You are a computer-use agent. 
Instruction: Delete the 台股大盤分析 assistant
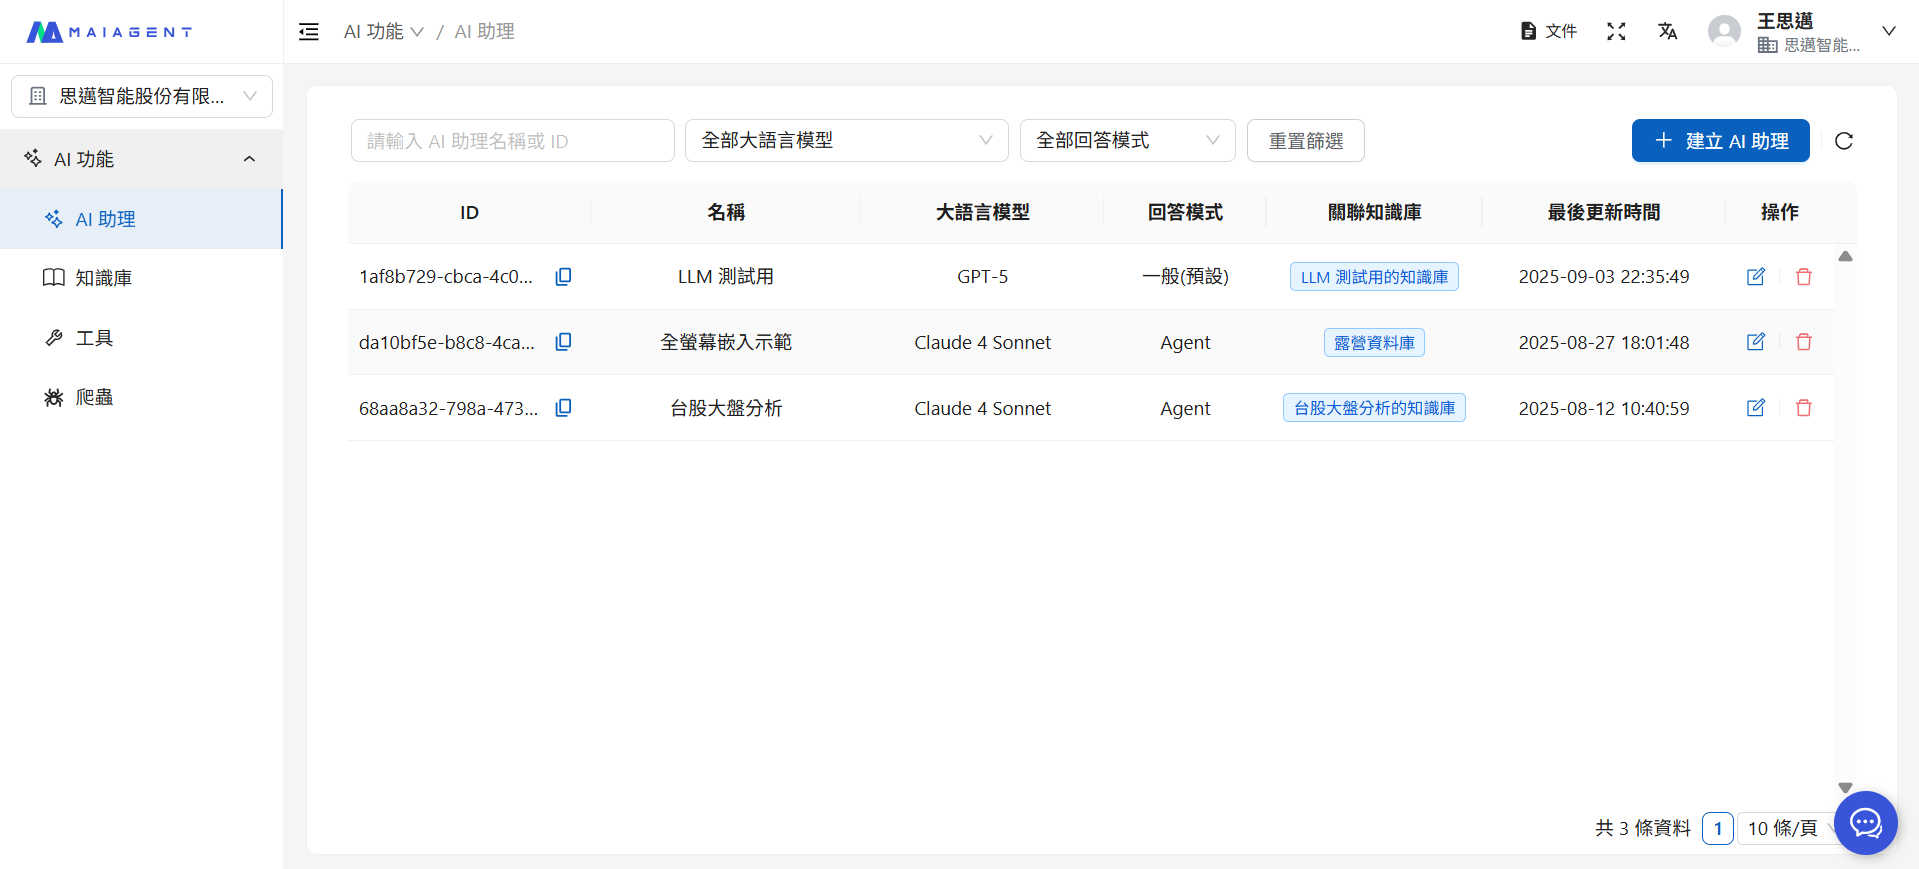(1803, 408)
